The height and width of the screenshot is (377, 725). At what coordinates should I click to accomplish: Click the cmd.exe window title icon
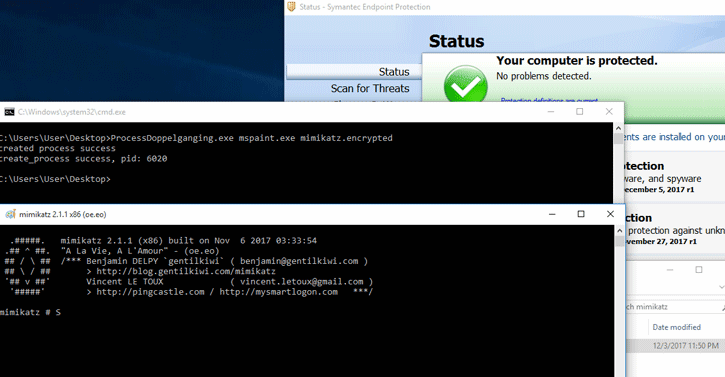coord(9,112)
